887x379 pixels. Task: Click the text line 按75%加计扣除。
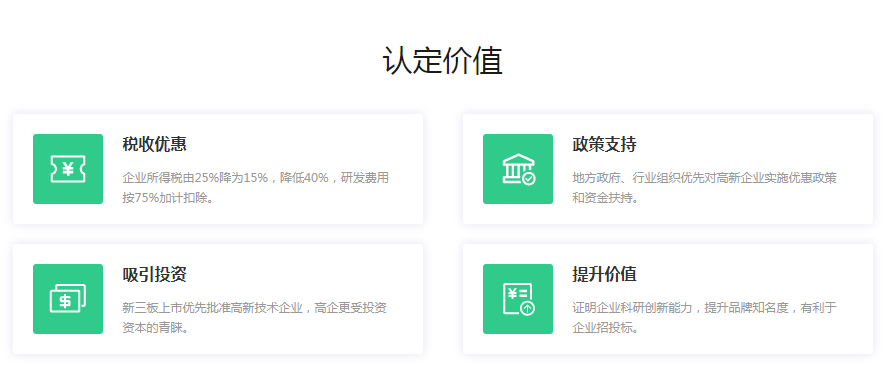(x=169, y=199)
